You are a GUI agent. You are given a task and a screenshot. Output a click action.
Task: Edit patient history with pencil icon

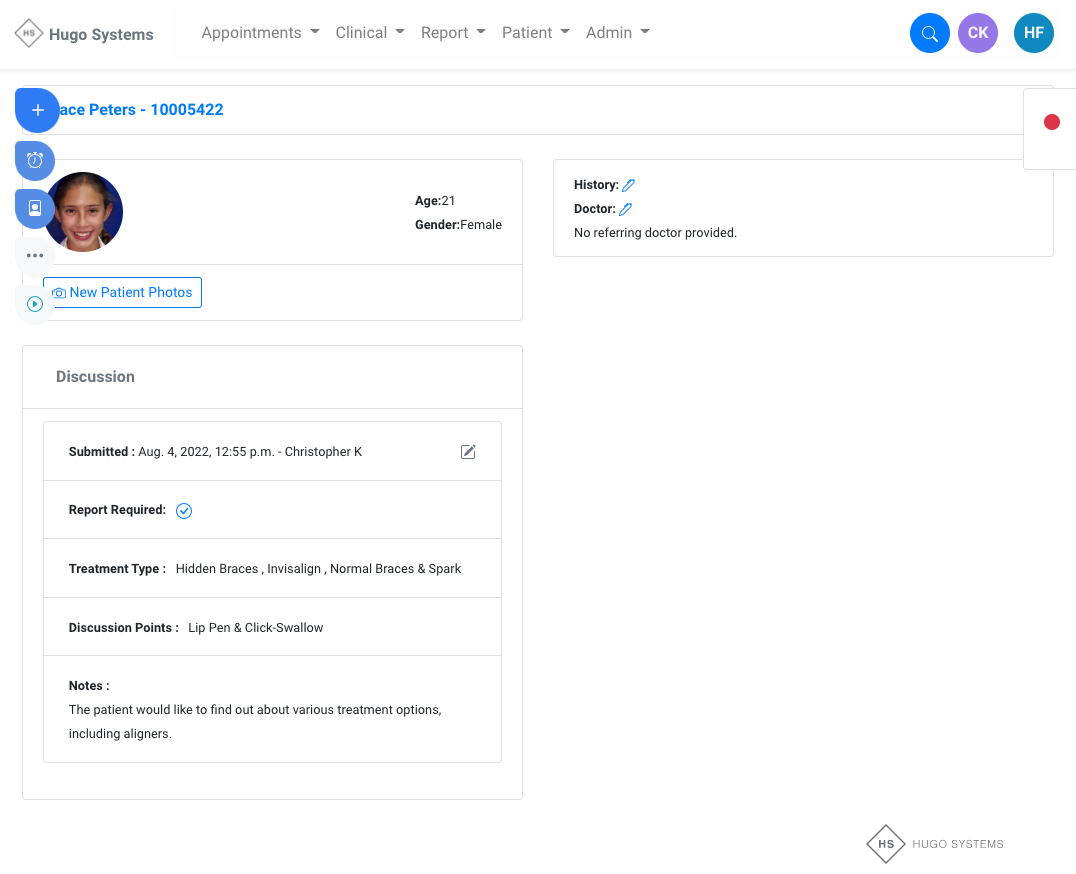coord(628,185)
